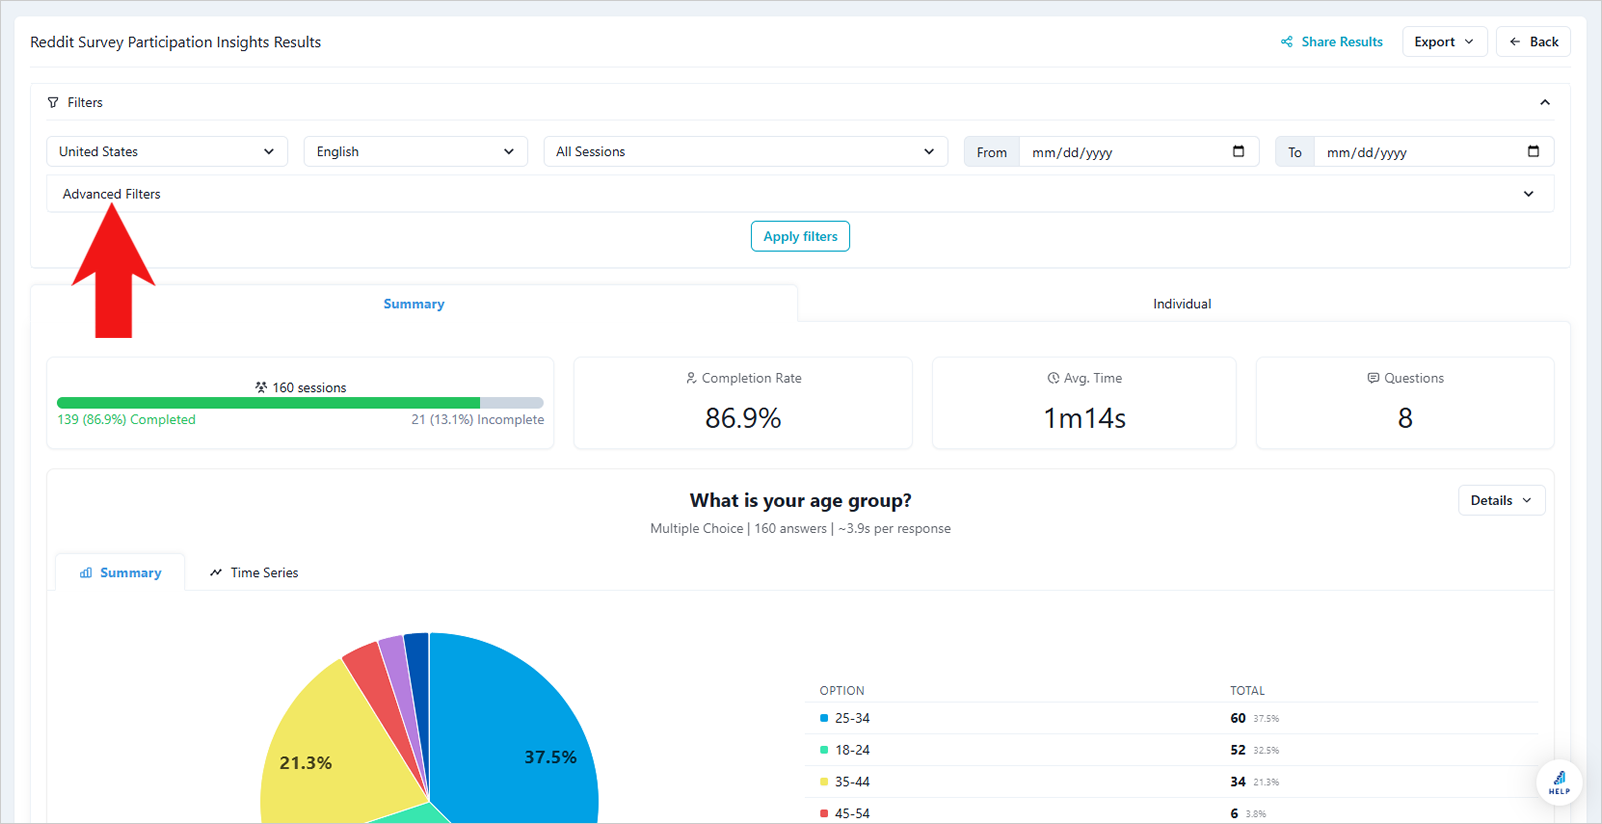1602x824 pixels.
Task: Expand the Advanced Filters section
Action: pyautogui.click(x=800, y=194)
